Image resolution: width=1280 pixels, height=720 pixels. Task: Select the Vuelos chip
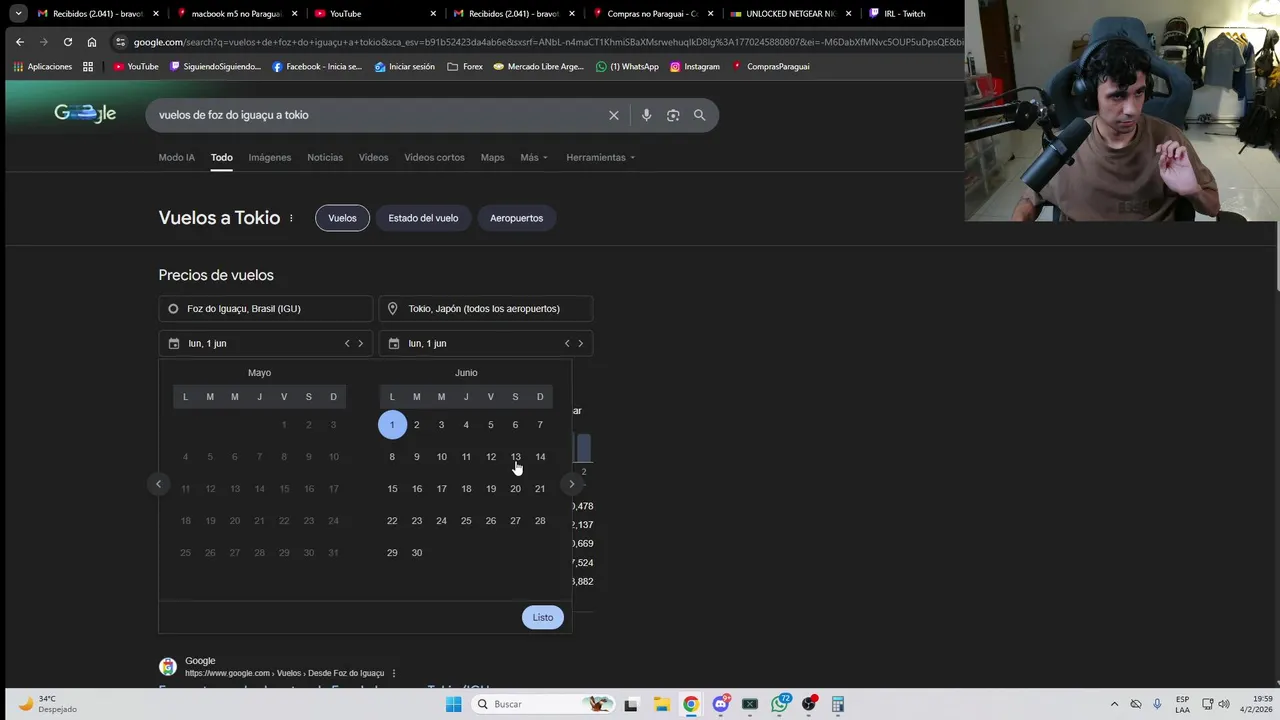coord(342,218)
